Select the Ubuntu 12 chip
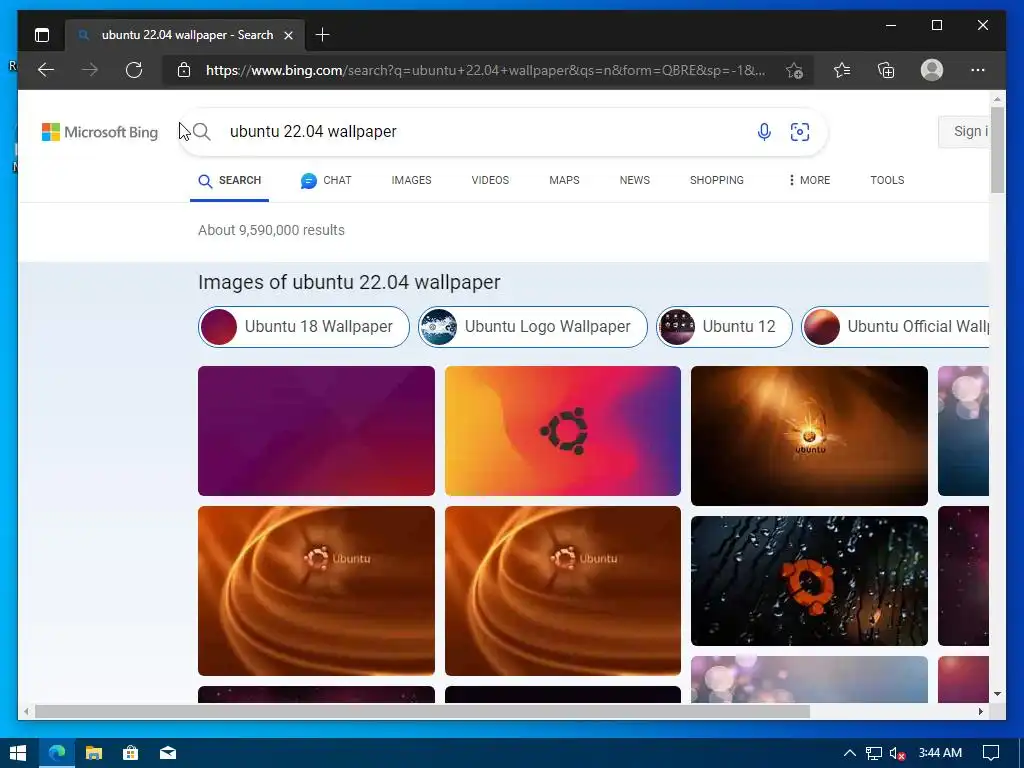Viewport: 1024px width, 768px height. (724, 327)
